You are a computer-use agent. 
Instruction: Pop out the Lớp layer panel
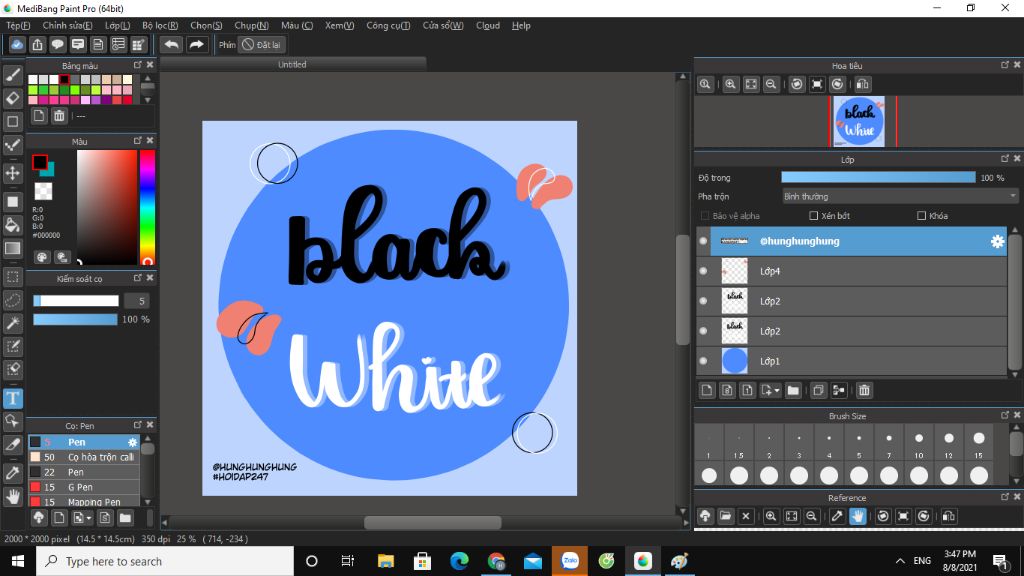[x=1004, y=159]
